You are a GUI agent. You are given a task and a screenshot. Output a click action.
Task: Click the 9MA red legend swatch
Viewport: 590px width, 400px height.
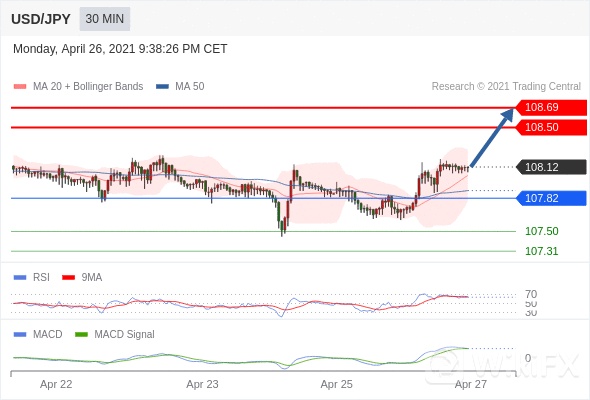68,278
